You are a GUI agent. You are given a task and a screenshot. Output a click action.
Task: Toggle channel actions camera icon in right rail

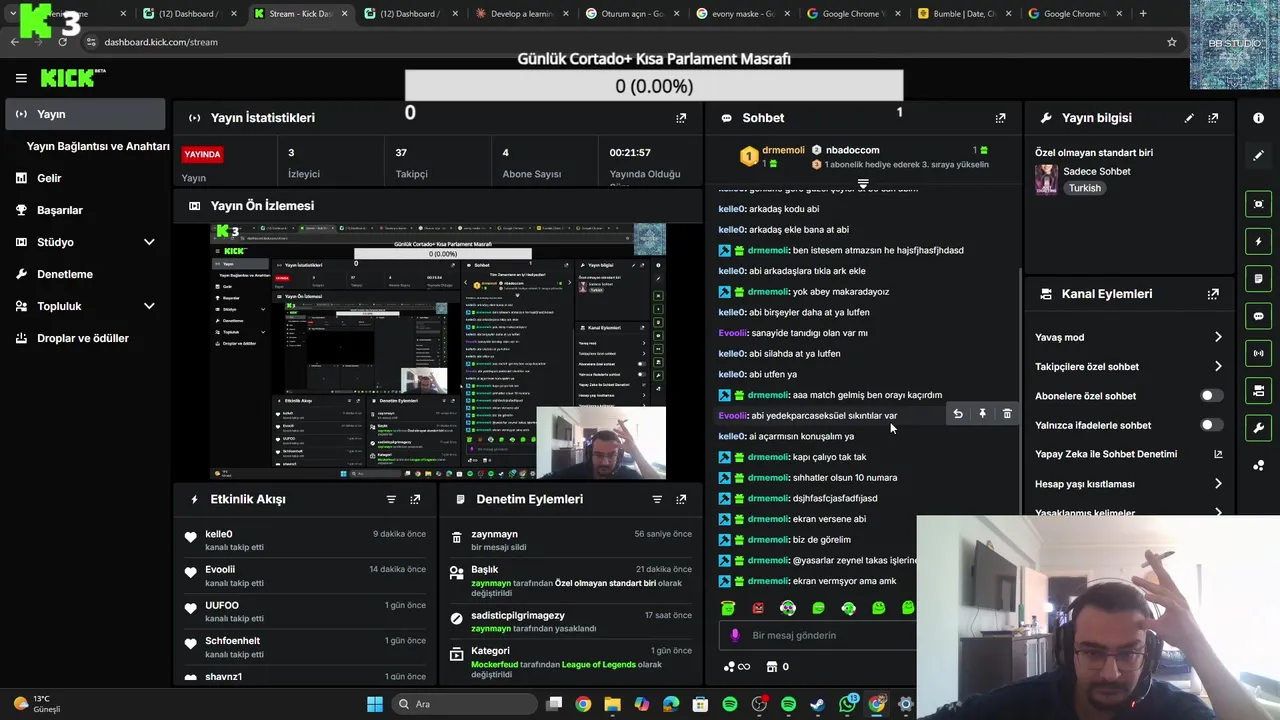pos(1258,390)
